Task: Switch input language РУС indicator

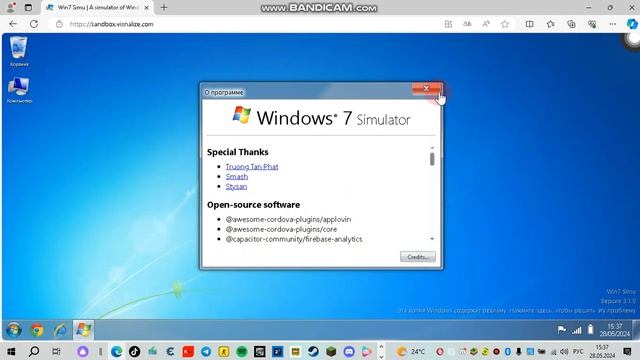Action: [578, 352]
